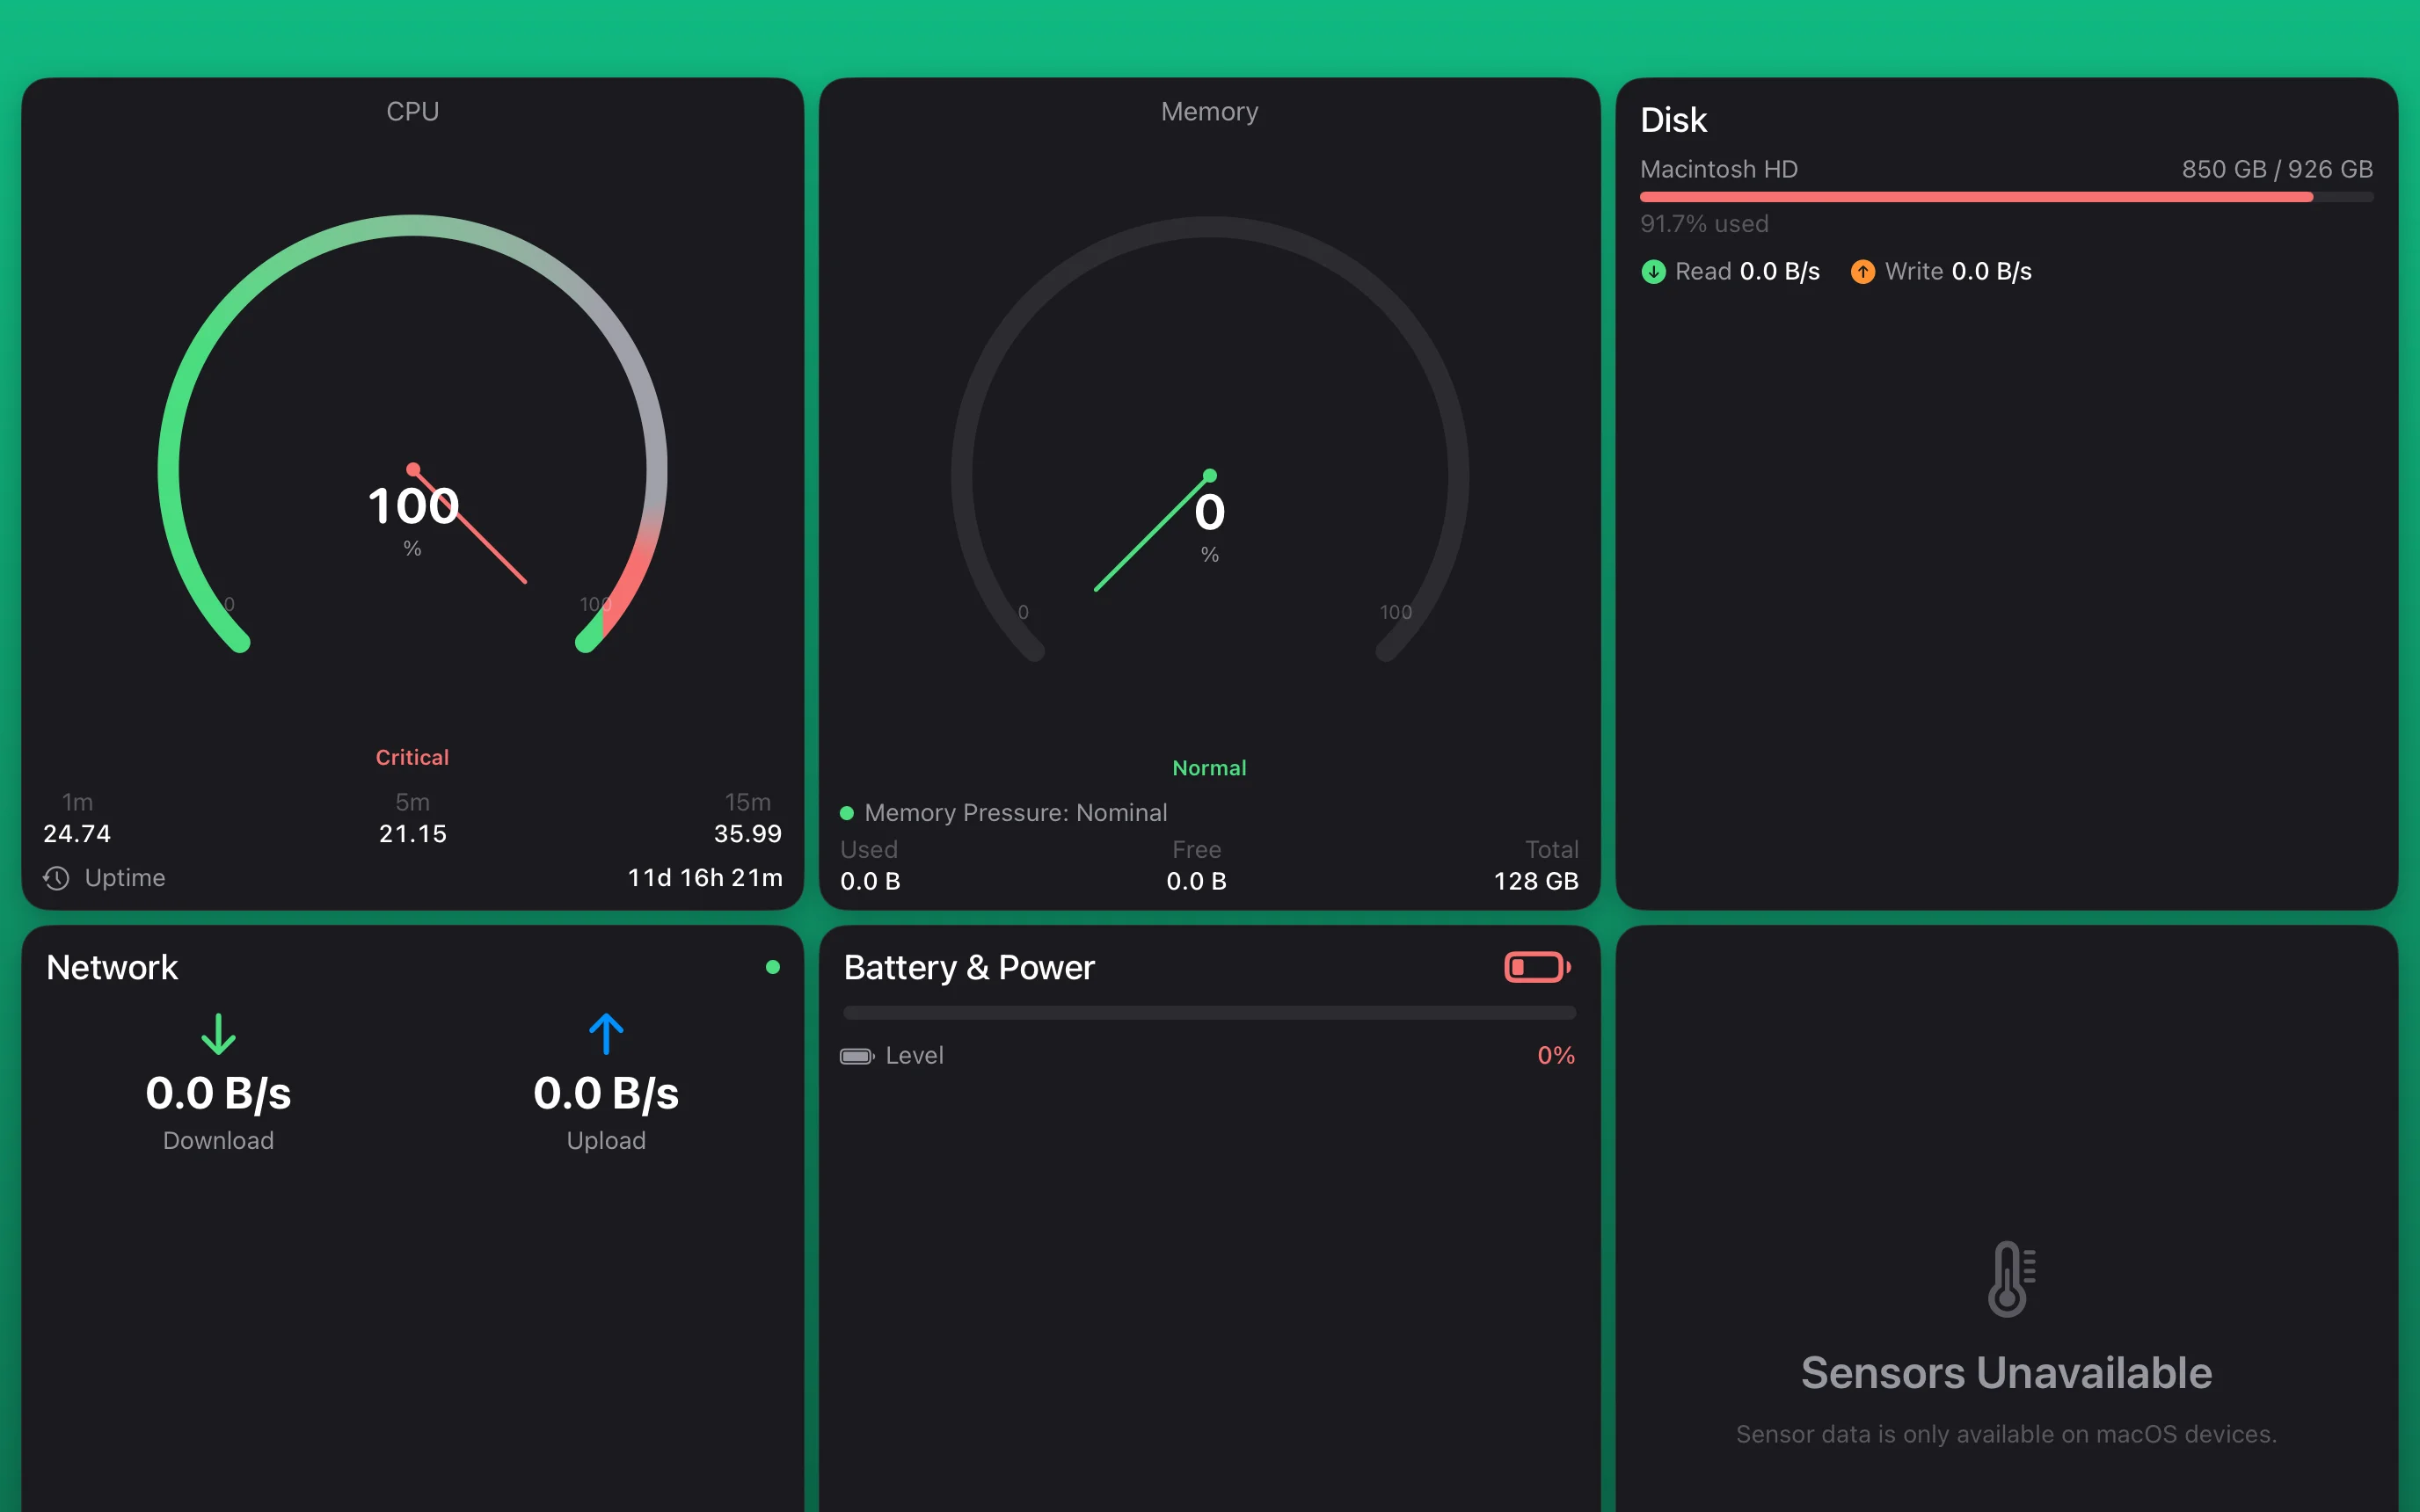Click the Network card heading
The height and width of the screenshot is (1512, 2420).
pos(112,967)
